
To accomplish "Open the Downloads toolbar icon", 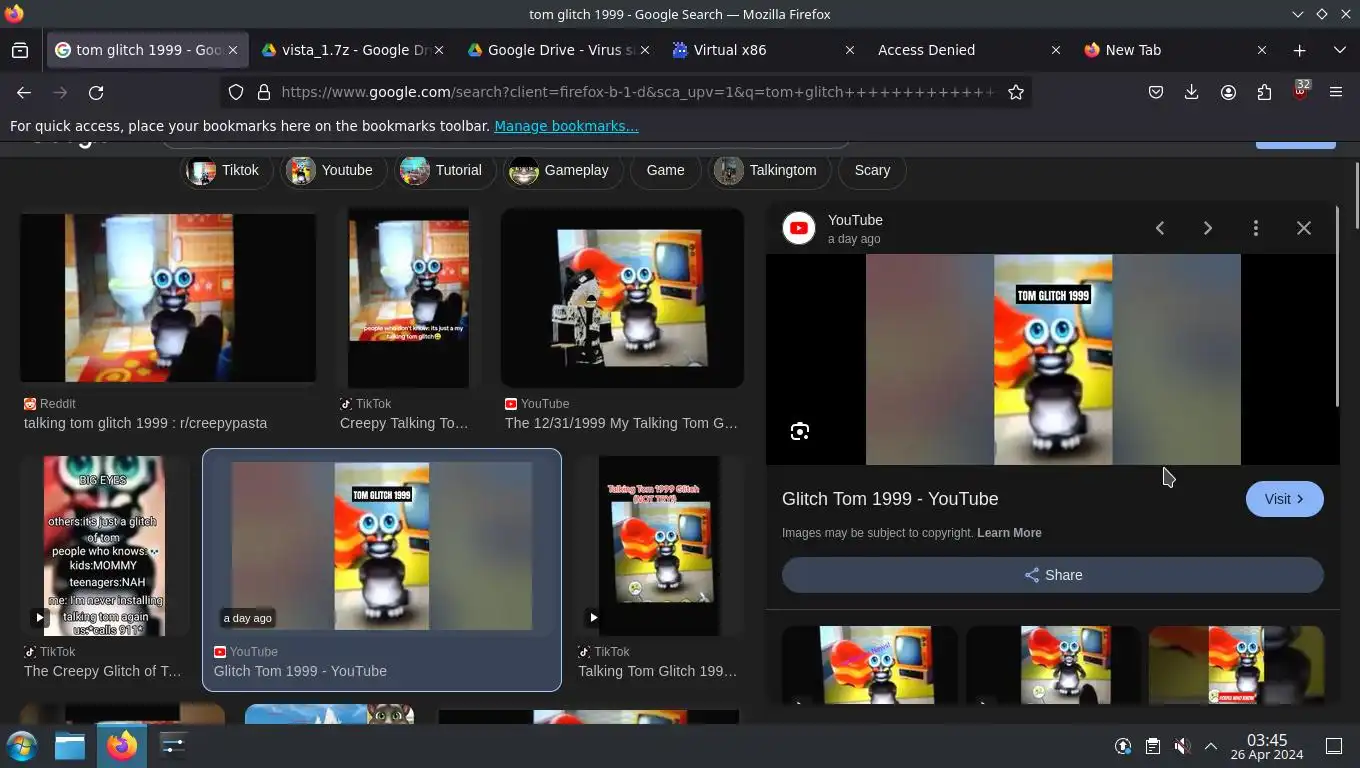I will pyautogui.click(x=1191, y=92).
